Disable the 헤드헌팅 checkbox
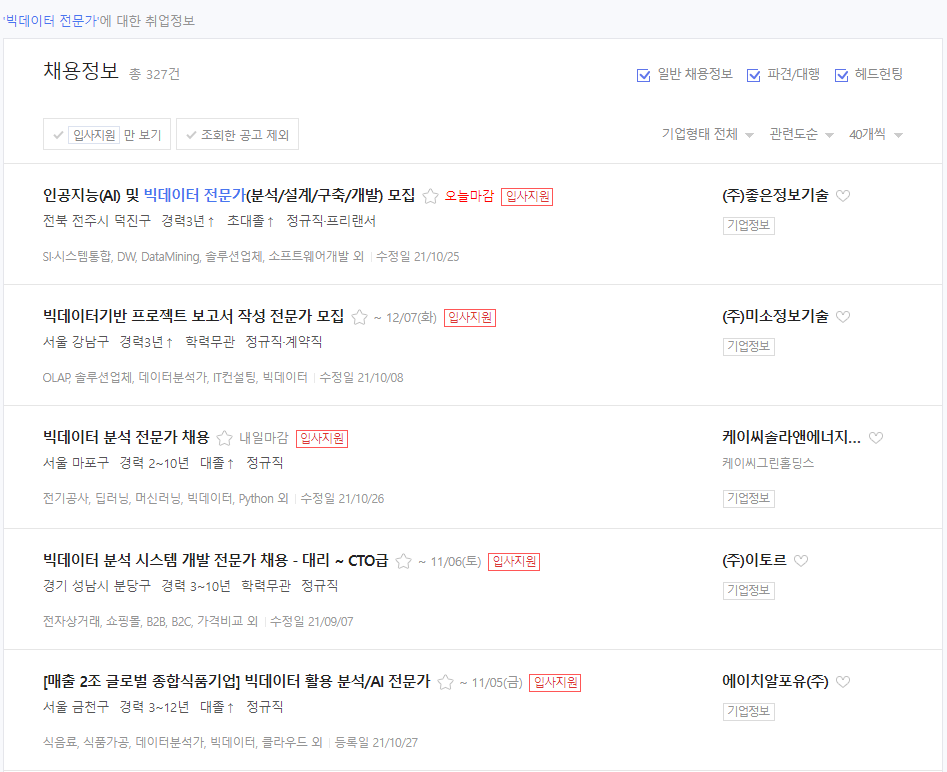947x772 pixels. pos(842,74)
